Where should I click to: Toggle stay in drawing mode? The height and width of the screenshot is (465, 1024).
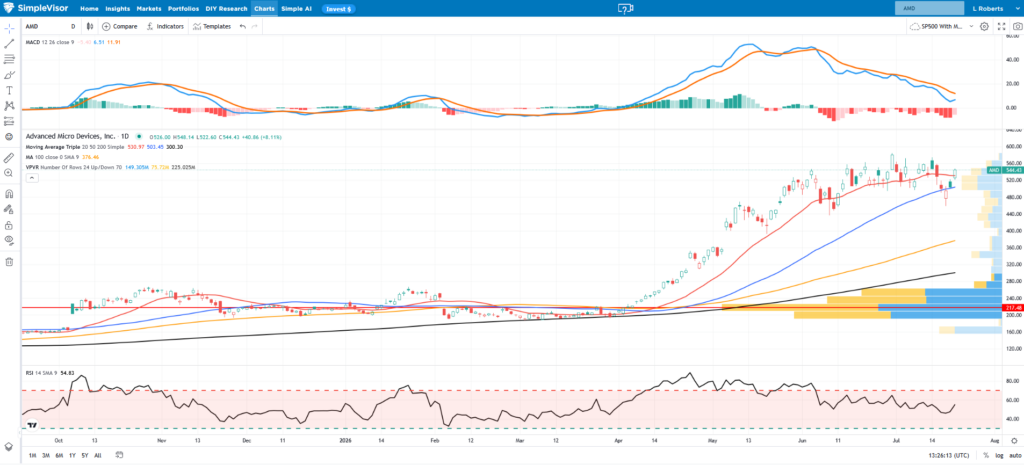[x=9, y=210]
